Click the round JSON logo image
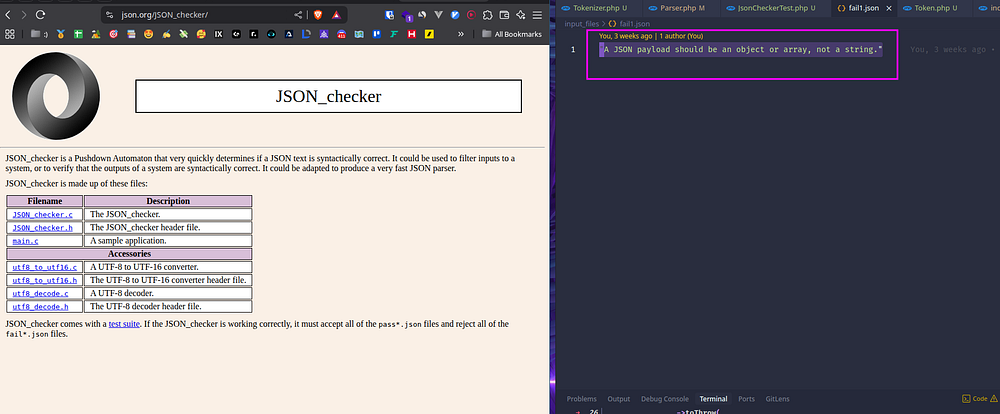Image resolution: width=1000 pixels, height=414 pixels. (56, 96)
